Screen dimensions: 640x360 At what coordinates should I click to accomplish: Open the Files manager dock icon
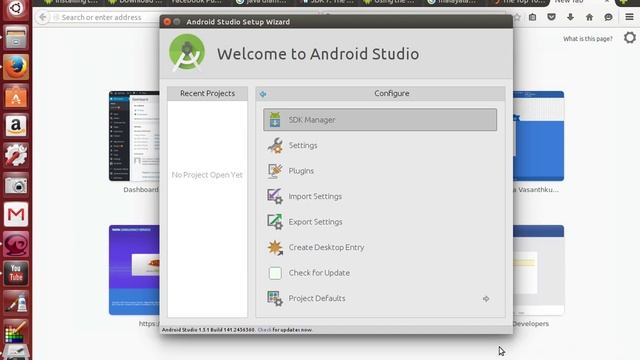click(16, 38)
